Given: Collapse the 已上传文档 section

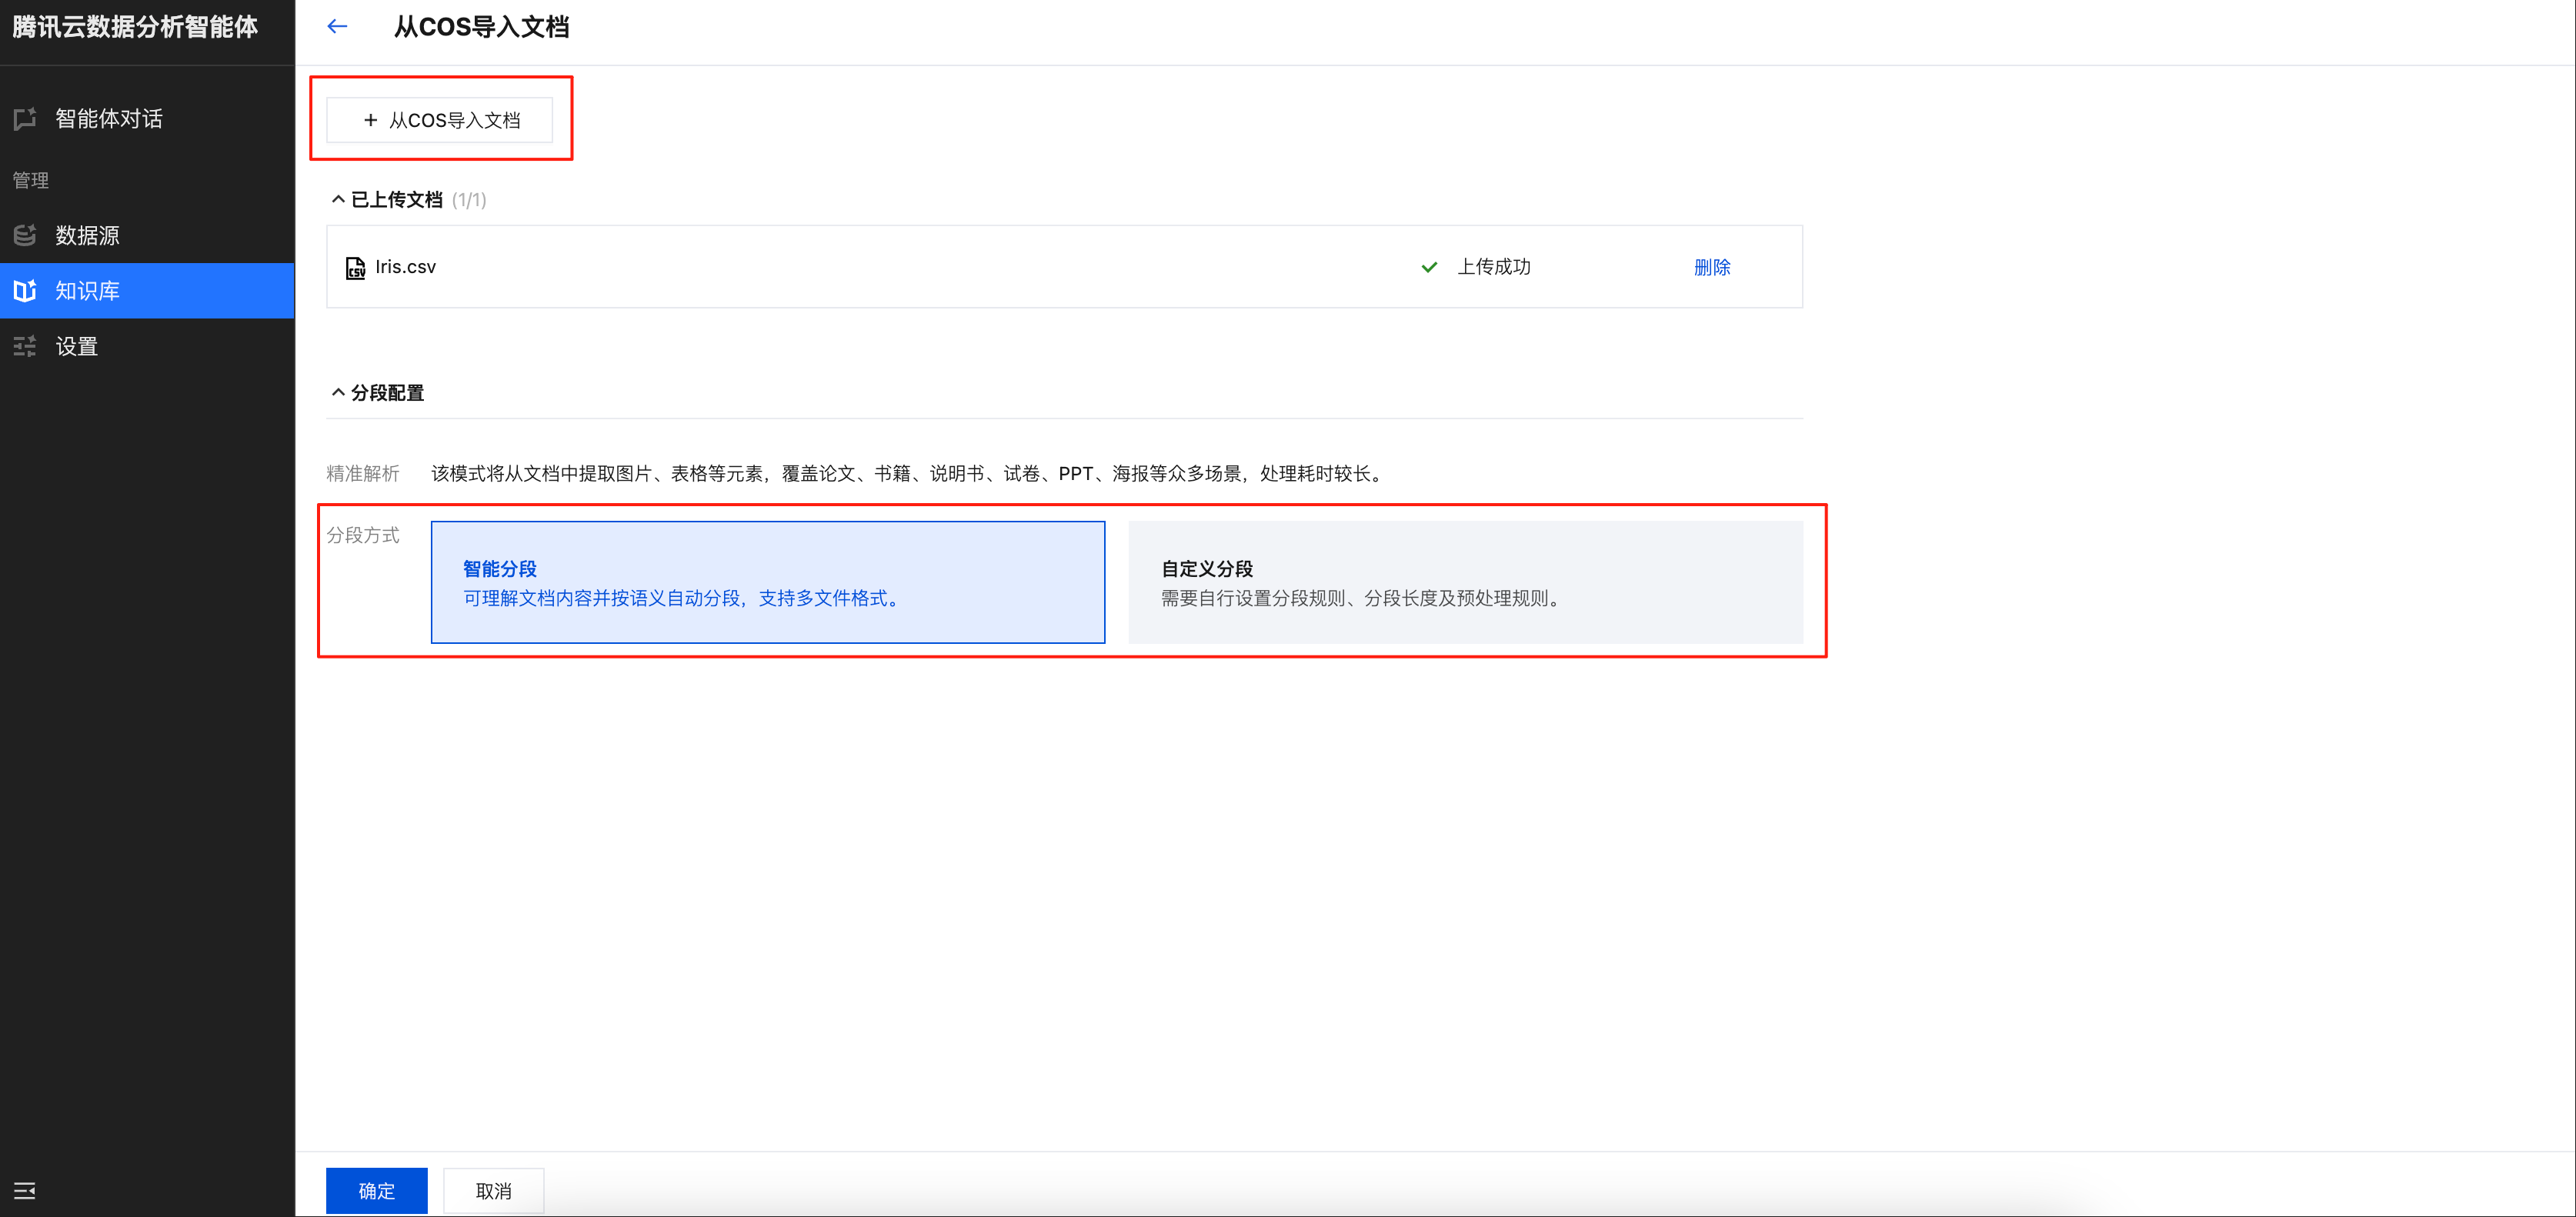Looking at the screenshot, I should coord(338,199).
